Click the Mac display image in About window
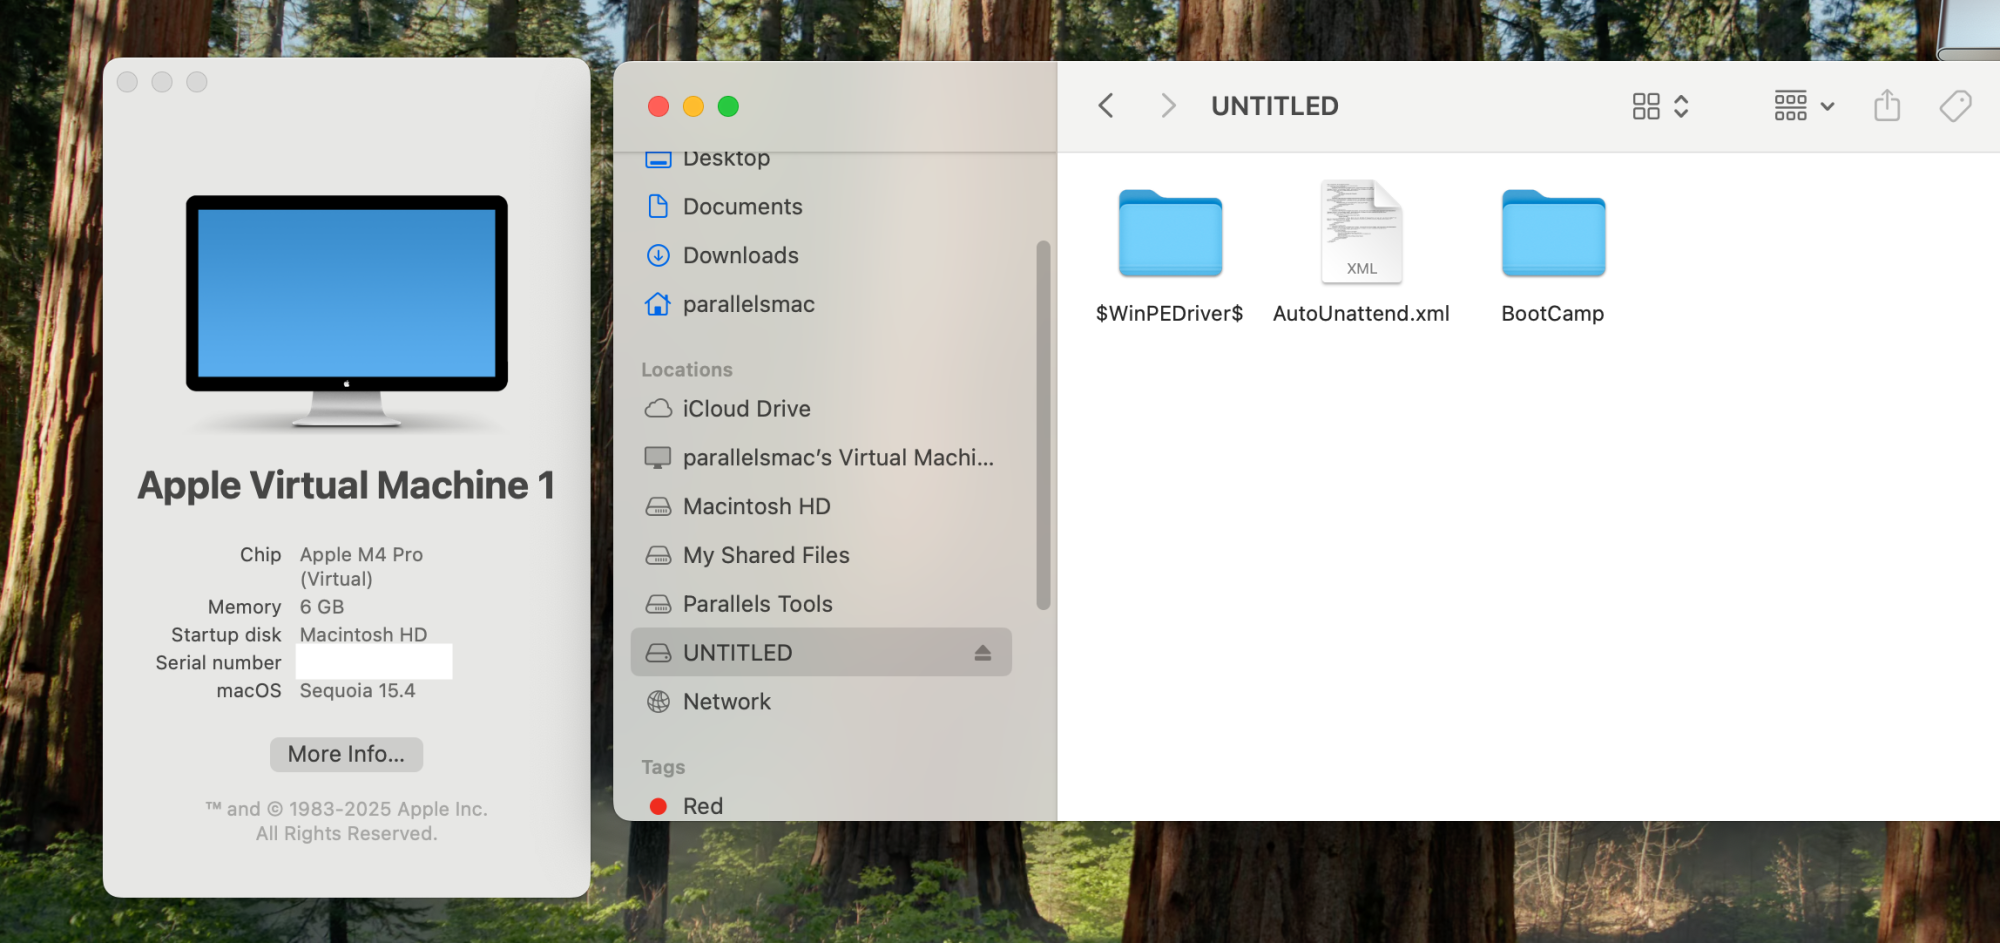This screenshot has width=2000, height=943. click(x=347, y=311)
